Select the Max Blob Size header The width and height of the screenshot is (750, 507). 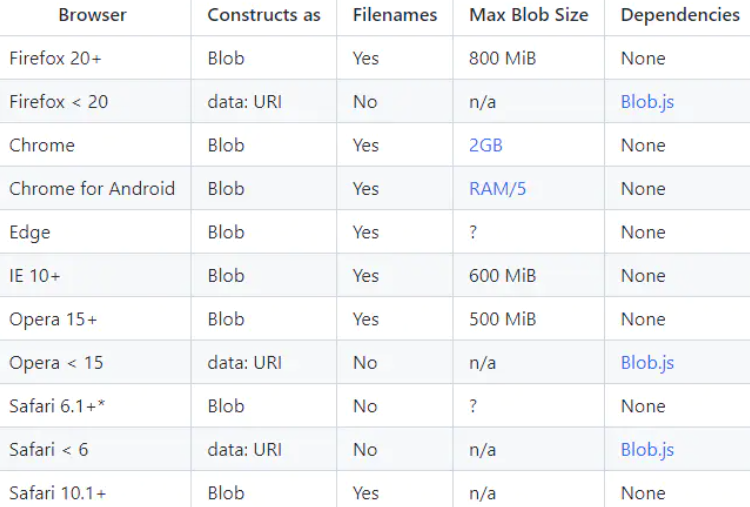tap(528, 15)
